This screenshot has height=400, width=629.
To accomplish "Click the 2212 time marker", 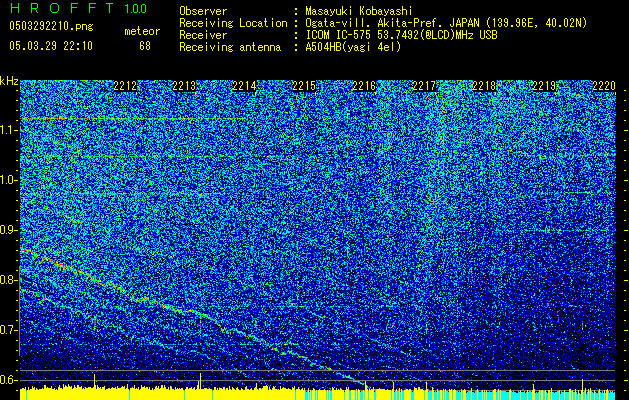I will (125, 86).
